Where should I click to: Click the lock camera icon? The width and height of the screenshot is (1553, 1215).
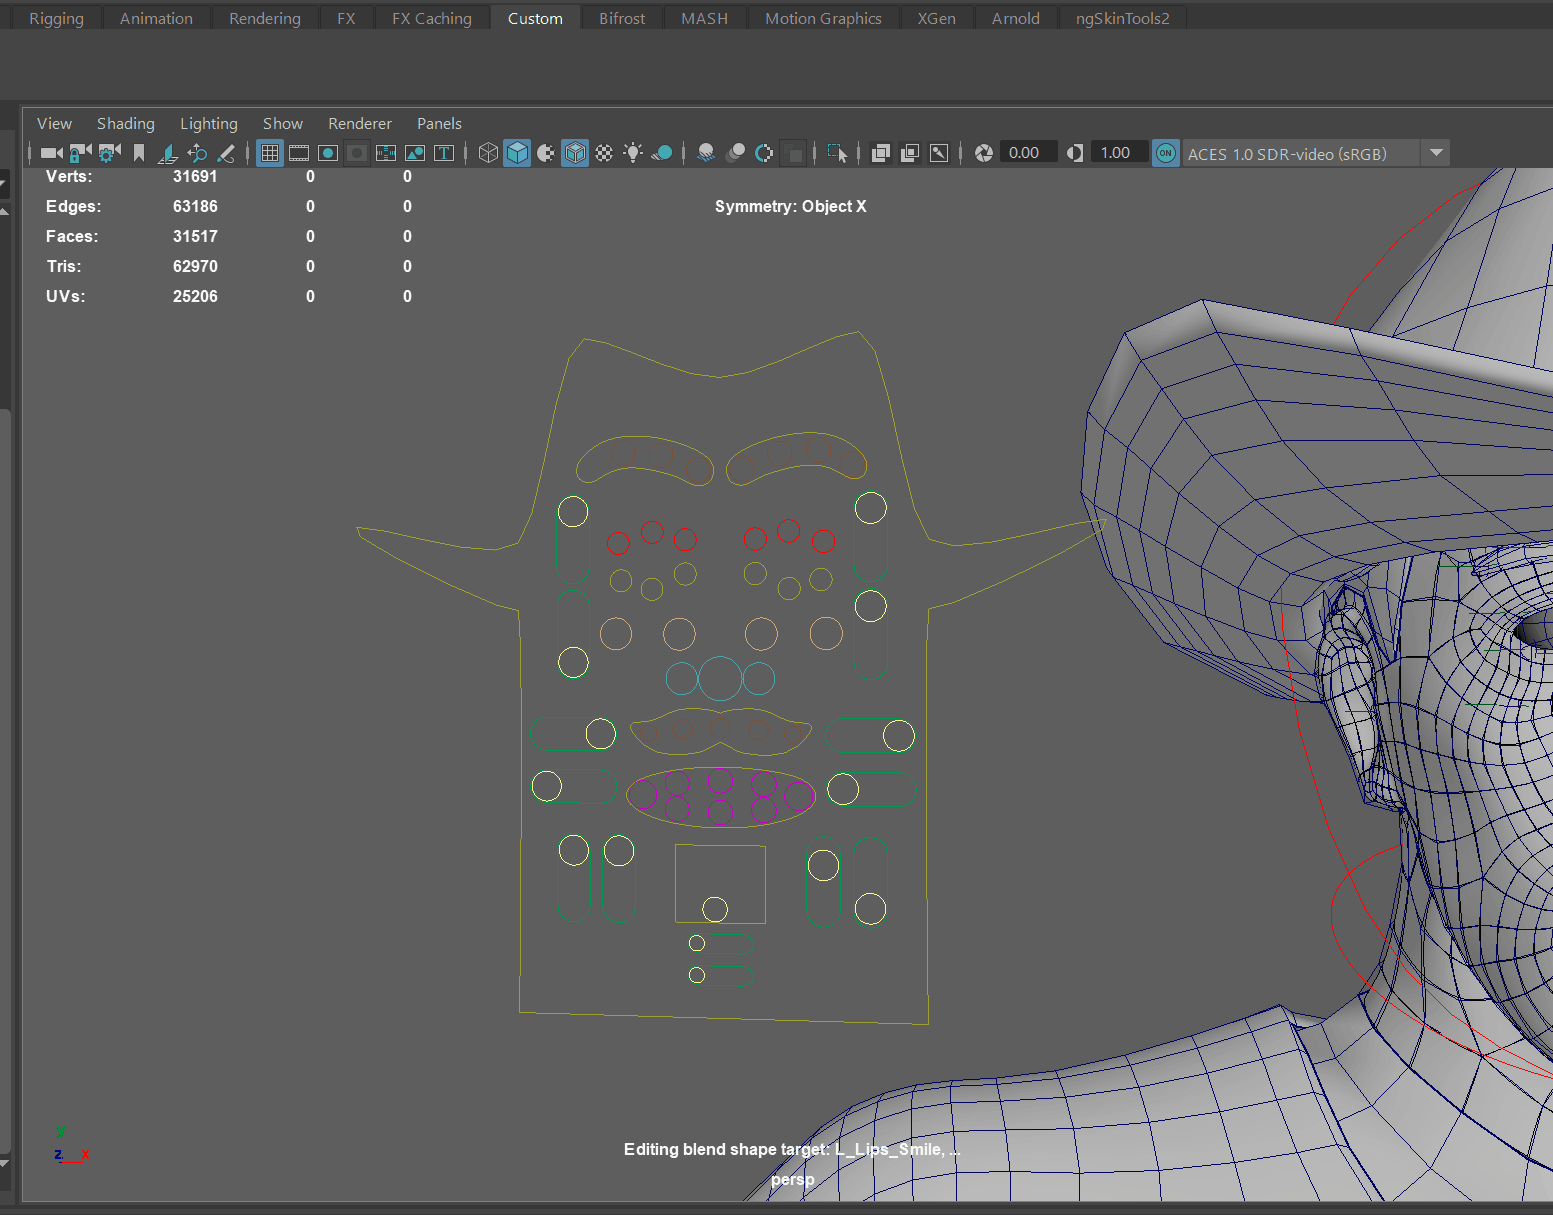click(80, 153)
